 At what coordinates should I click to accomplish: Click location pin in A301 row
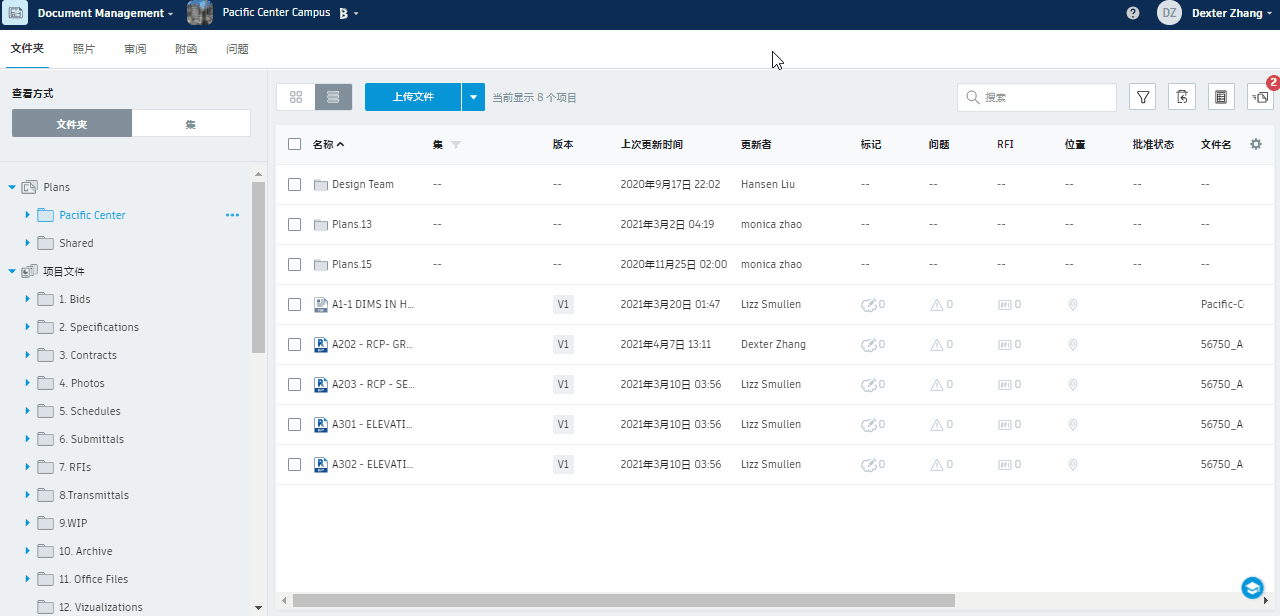click(x=1073, y=425)
